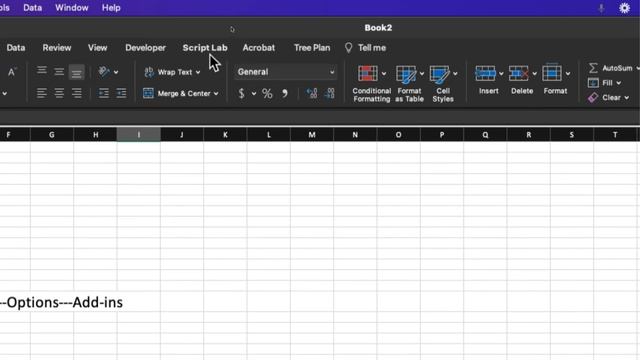
Task: Open the orientation dropdown arrow
Action: [x=116, y=72]
